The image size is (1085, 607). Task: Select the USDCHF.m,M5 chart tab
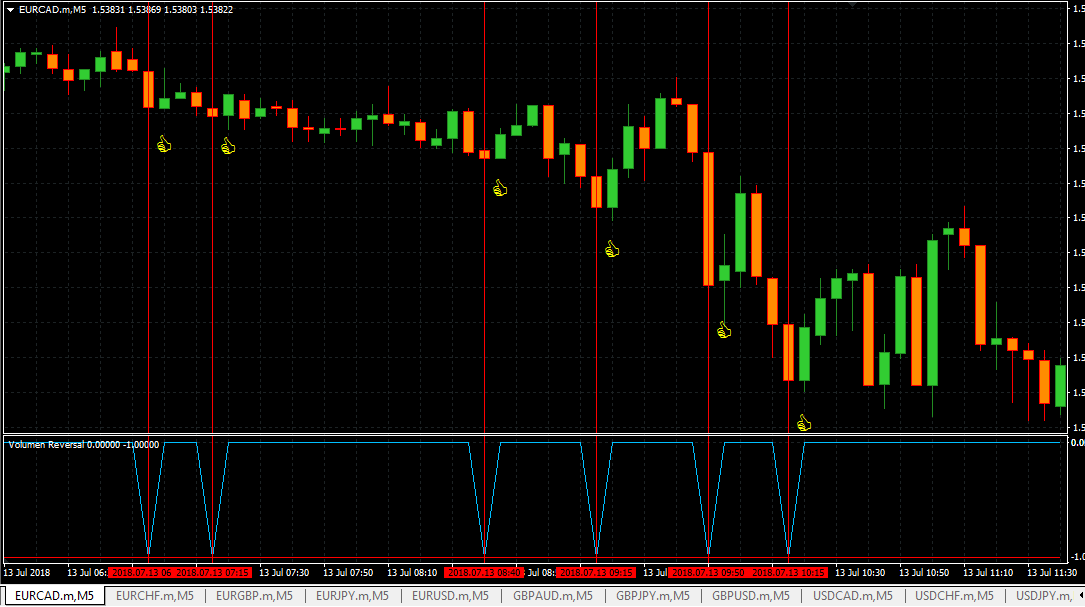954,595
